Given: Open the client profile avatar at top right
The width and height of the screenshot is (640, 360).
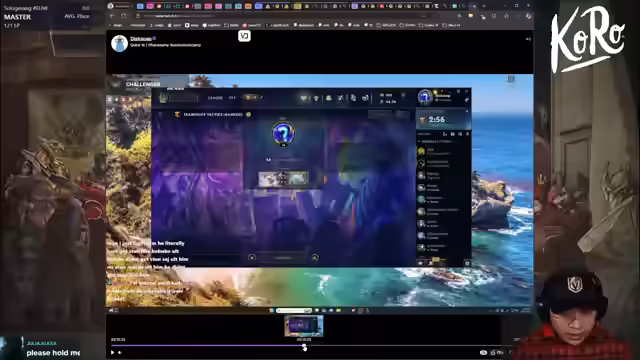Looking at the screenshot, I should (x=425, y=97).
